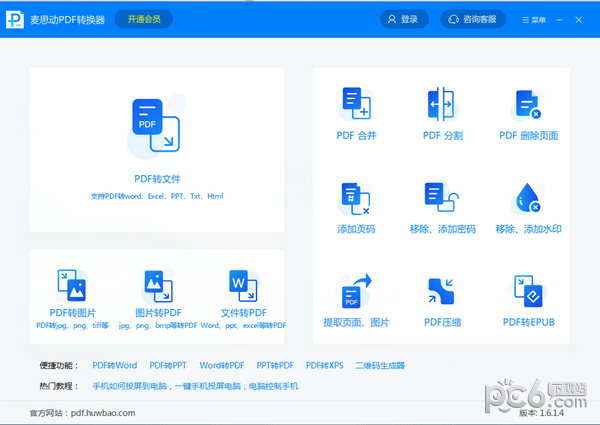
Task: Open the 菜单 menu
Action: (534, 20)
